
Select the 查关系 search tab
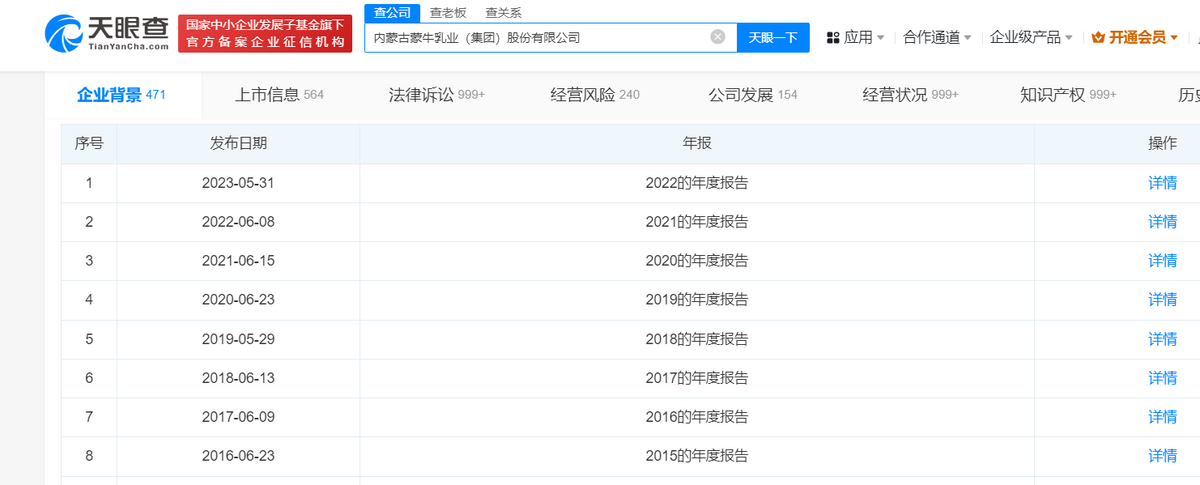(x=503, y=12)
